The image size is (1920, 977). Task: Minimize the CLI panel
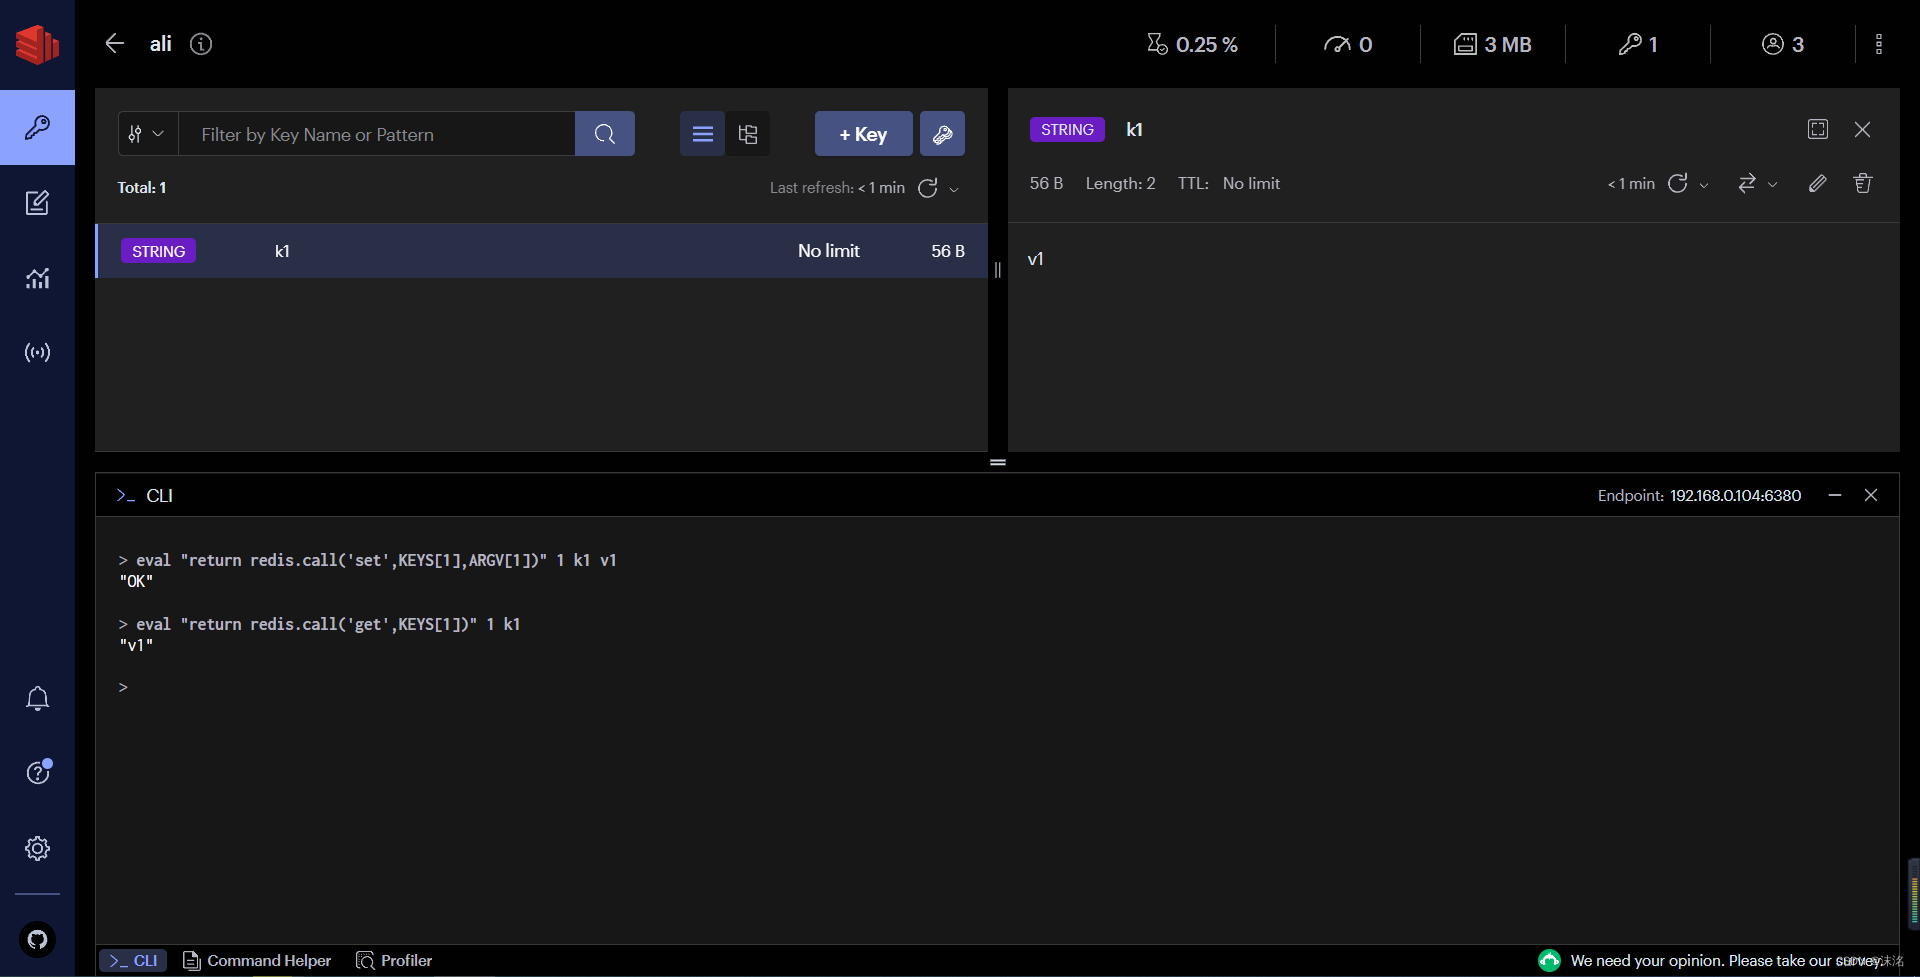click(1835, 494)
